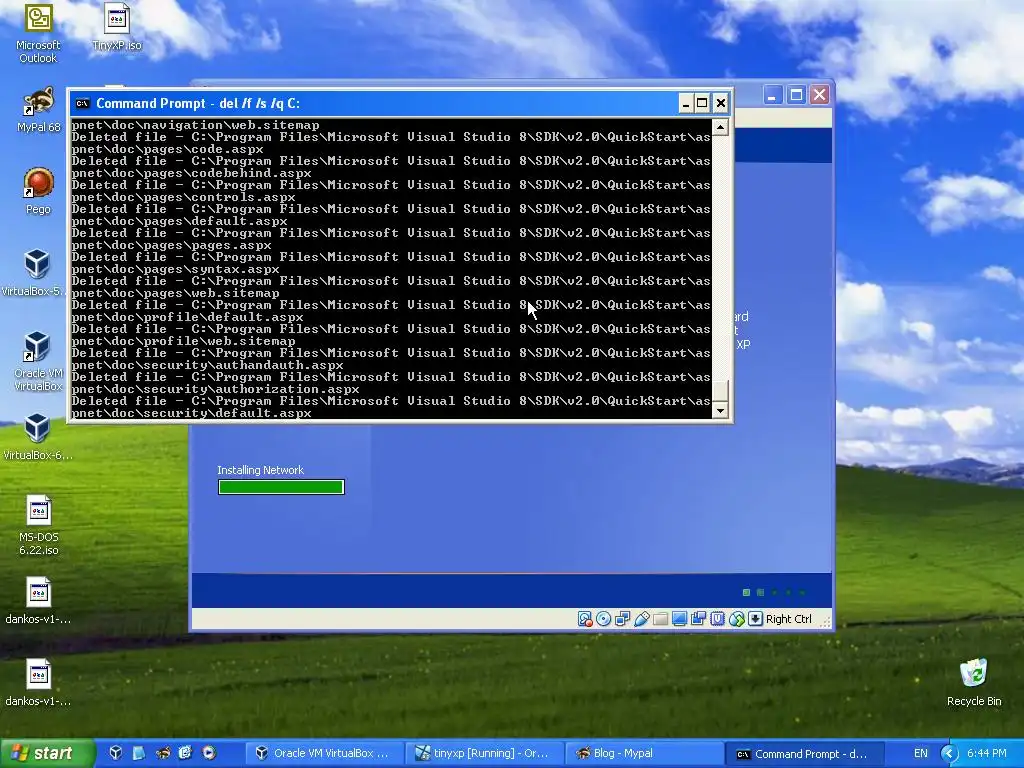Click the Right Ctrl host key label

coord(788,619)
